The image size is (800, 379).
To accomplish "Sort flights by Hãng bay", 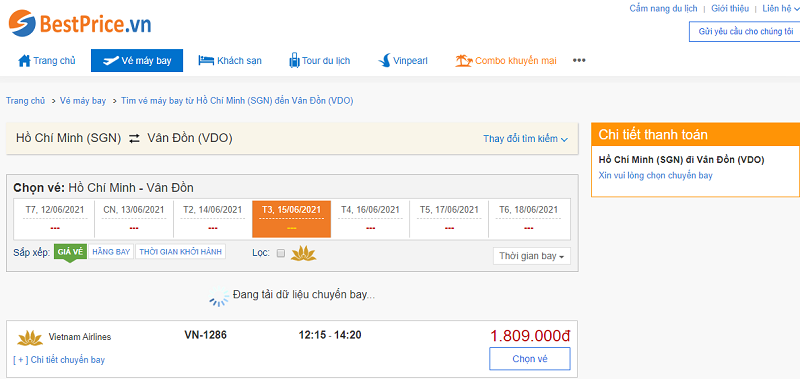I will (x=111, y=251).
